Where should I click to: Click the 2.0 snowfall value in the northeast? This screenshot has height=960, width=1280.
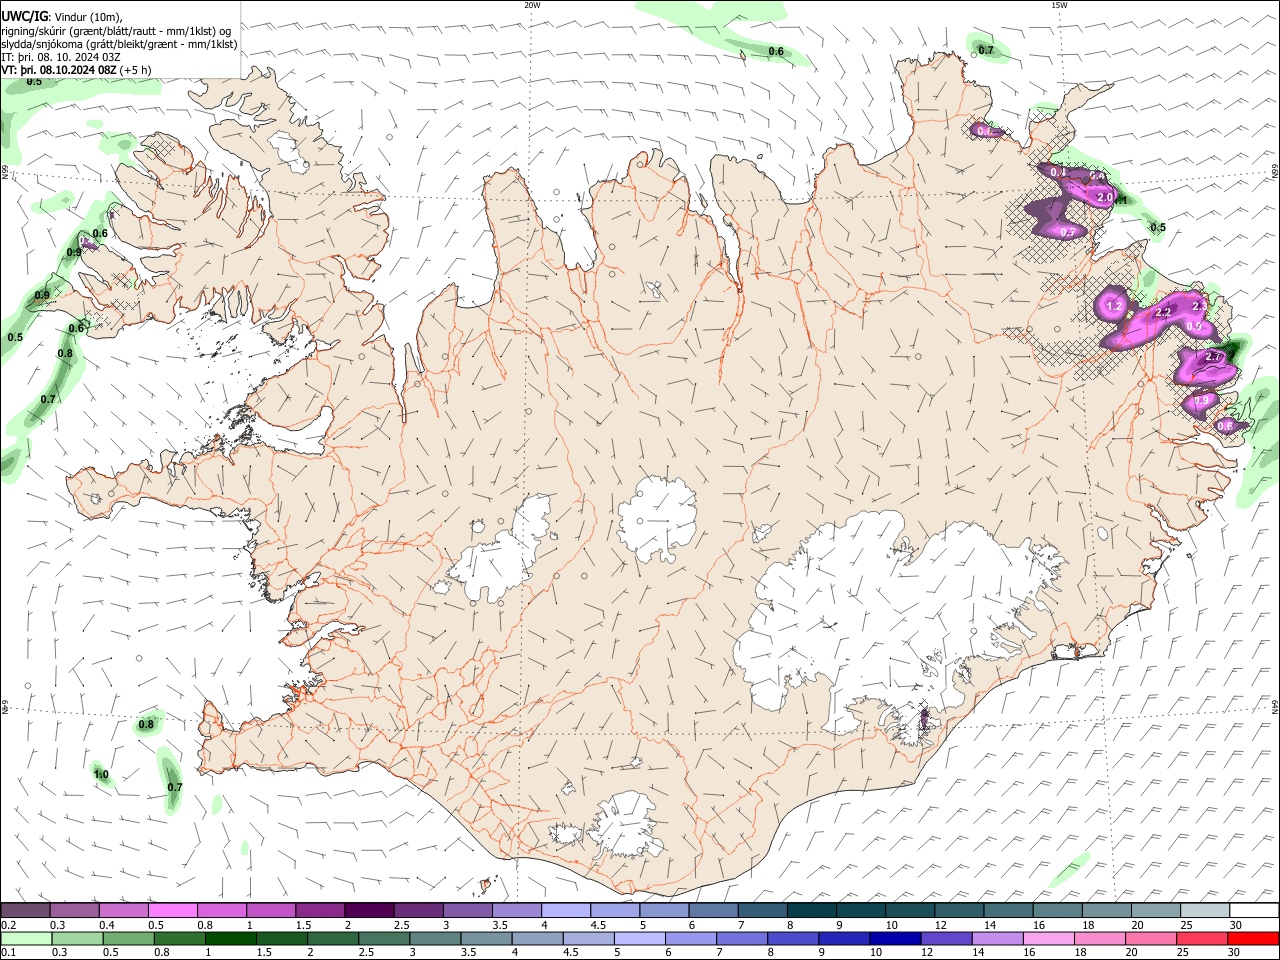1105,198
